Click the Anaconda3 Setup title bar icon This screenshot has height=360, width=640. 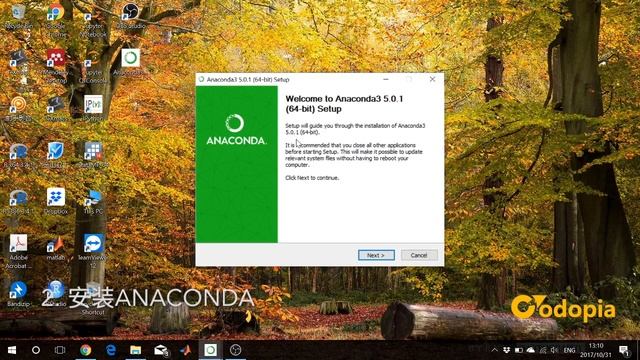click(x=201, y=79)
